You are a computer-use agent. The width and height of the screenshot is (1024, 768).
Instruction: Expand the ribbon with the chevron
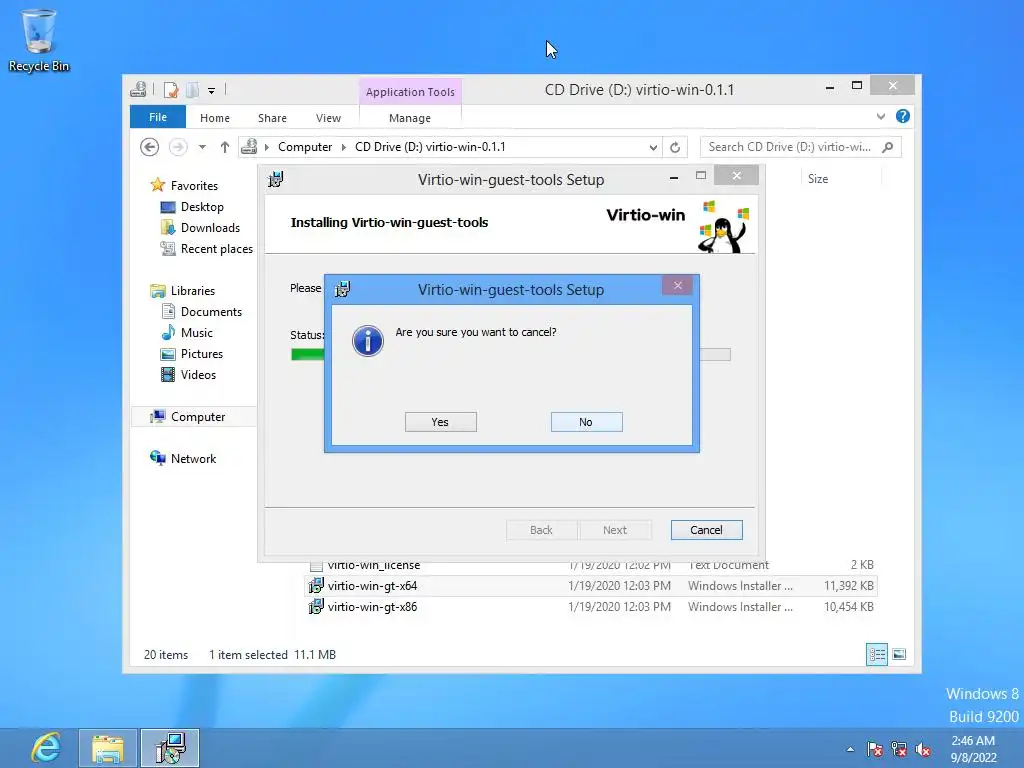click(881, 116)
